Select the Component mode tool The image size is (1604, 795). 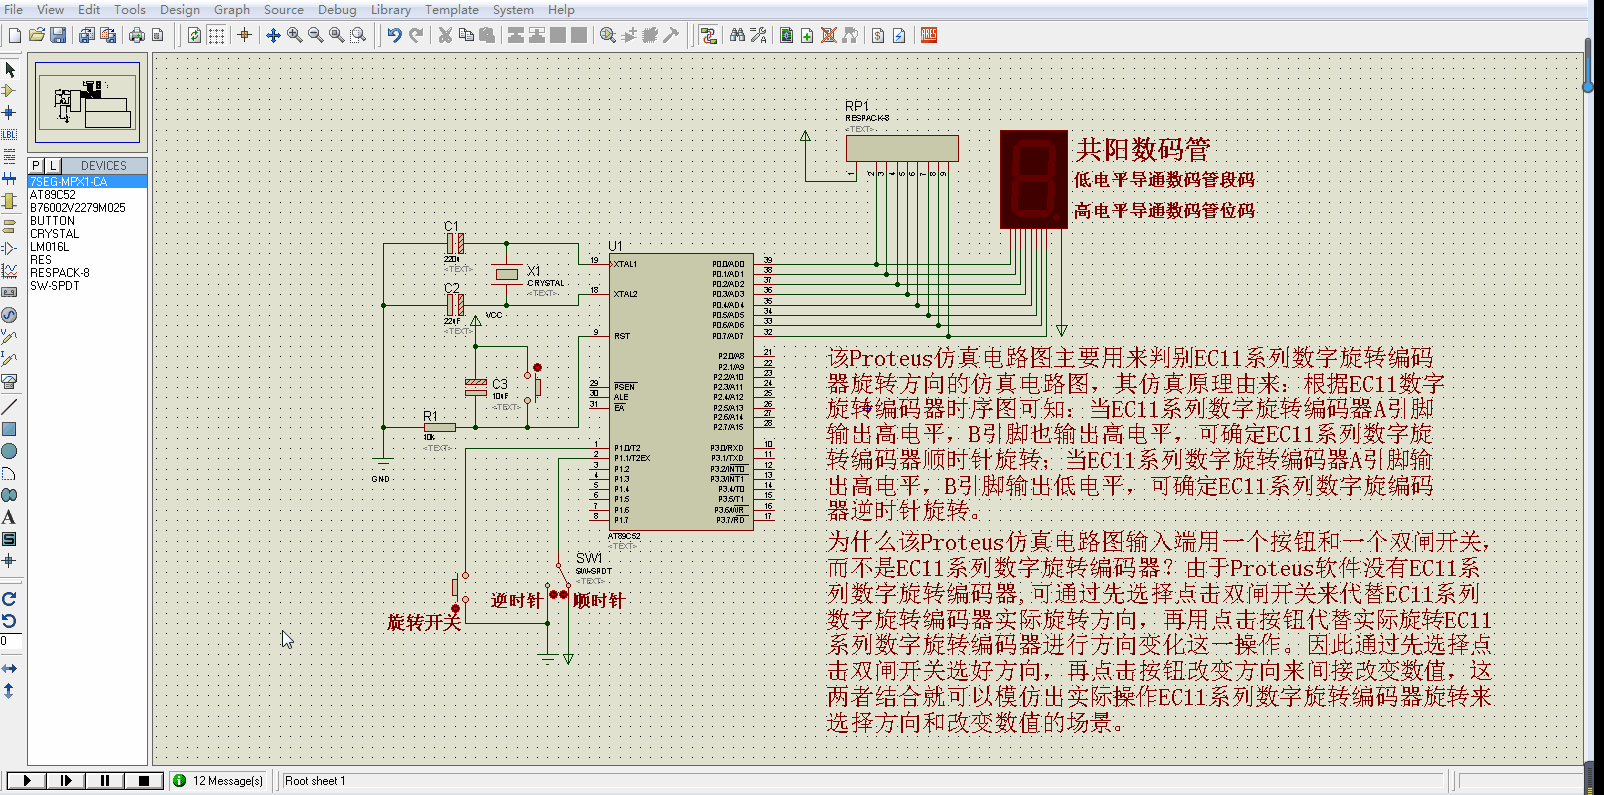point(9,91)
